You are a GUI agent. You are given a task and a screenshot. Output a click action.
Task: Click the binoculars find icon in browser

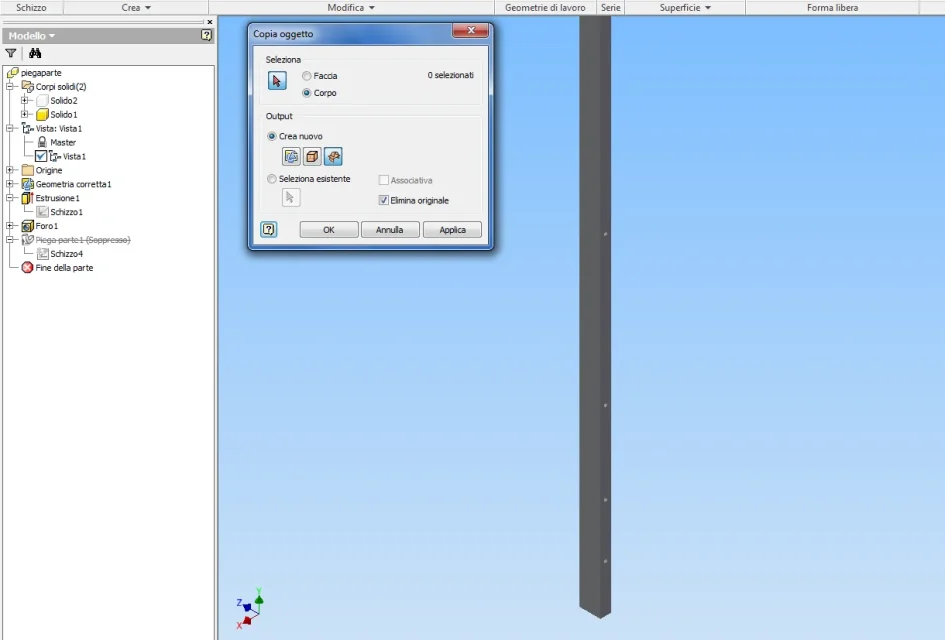(x=35, y=53)
